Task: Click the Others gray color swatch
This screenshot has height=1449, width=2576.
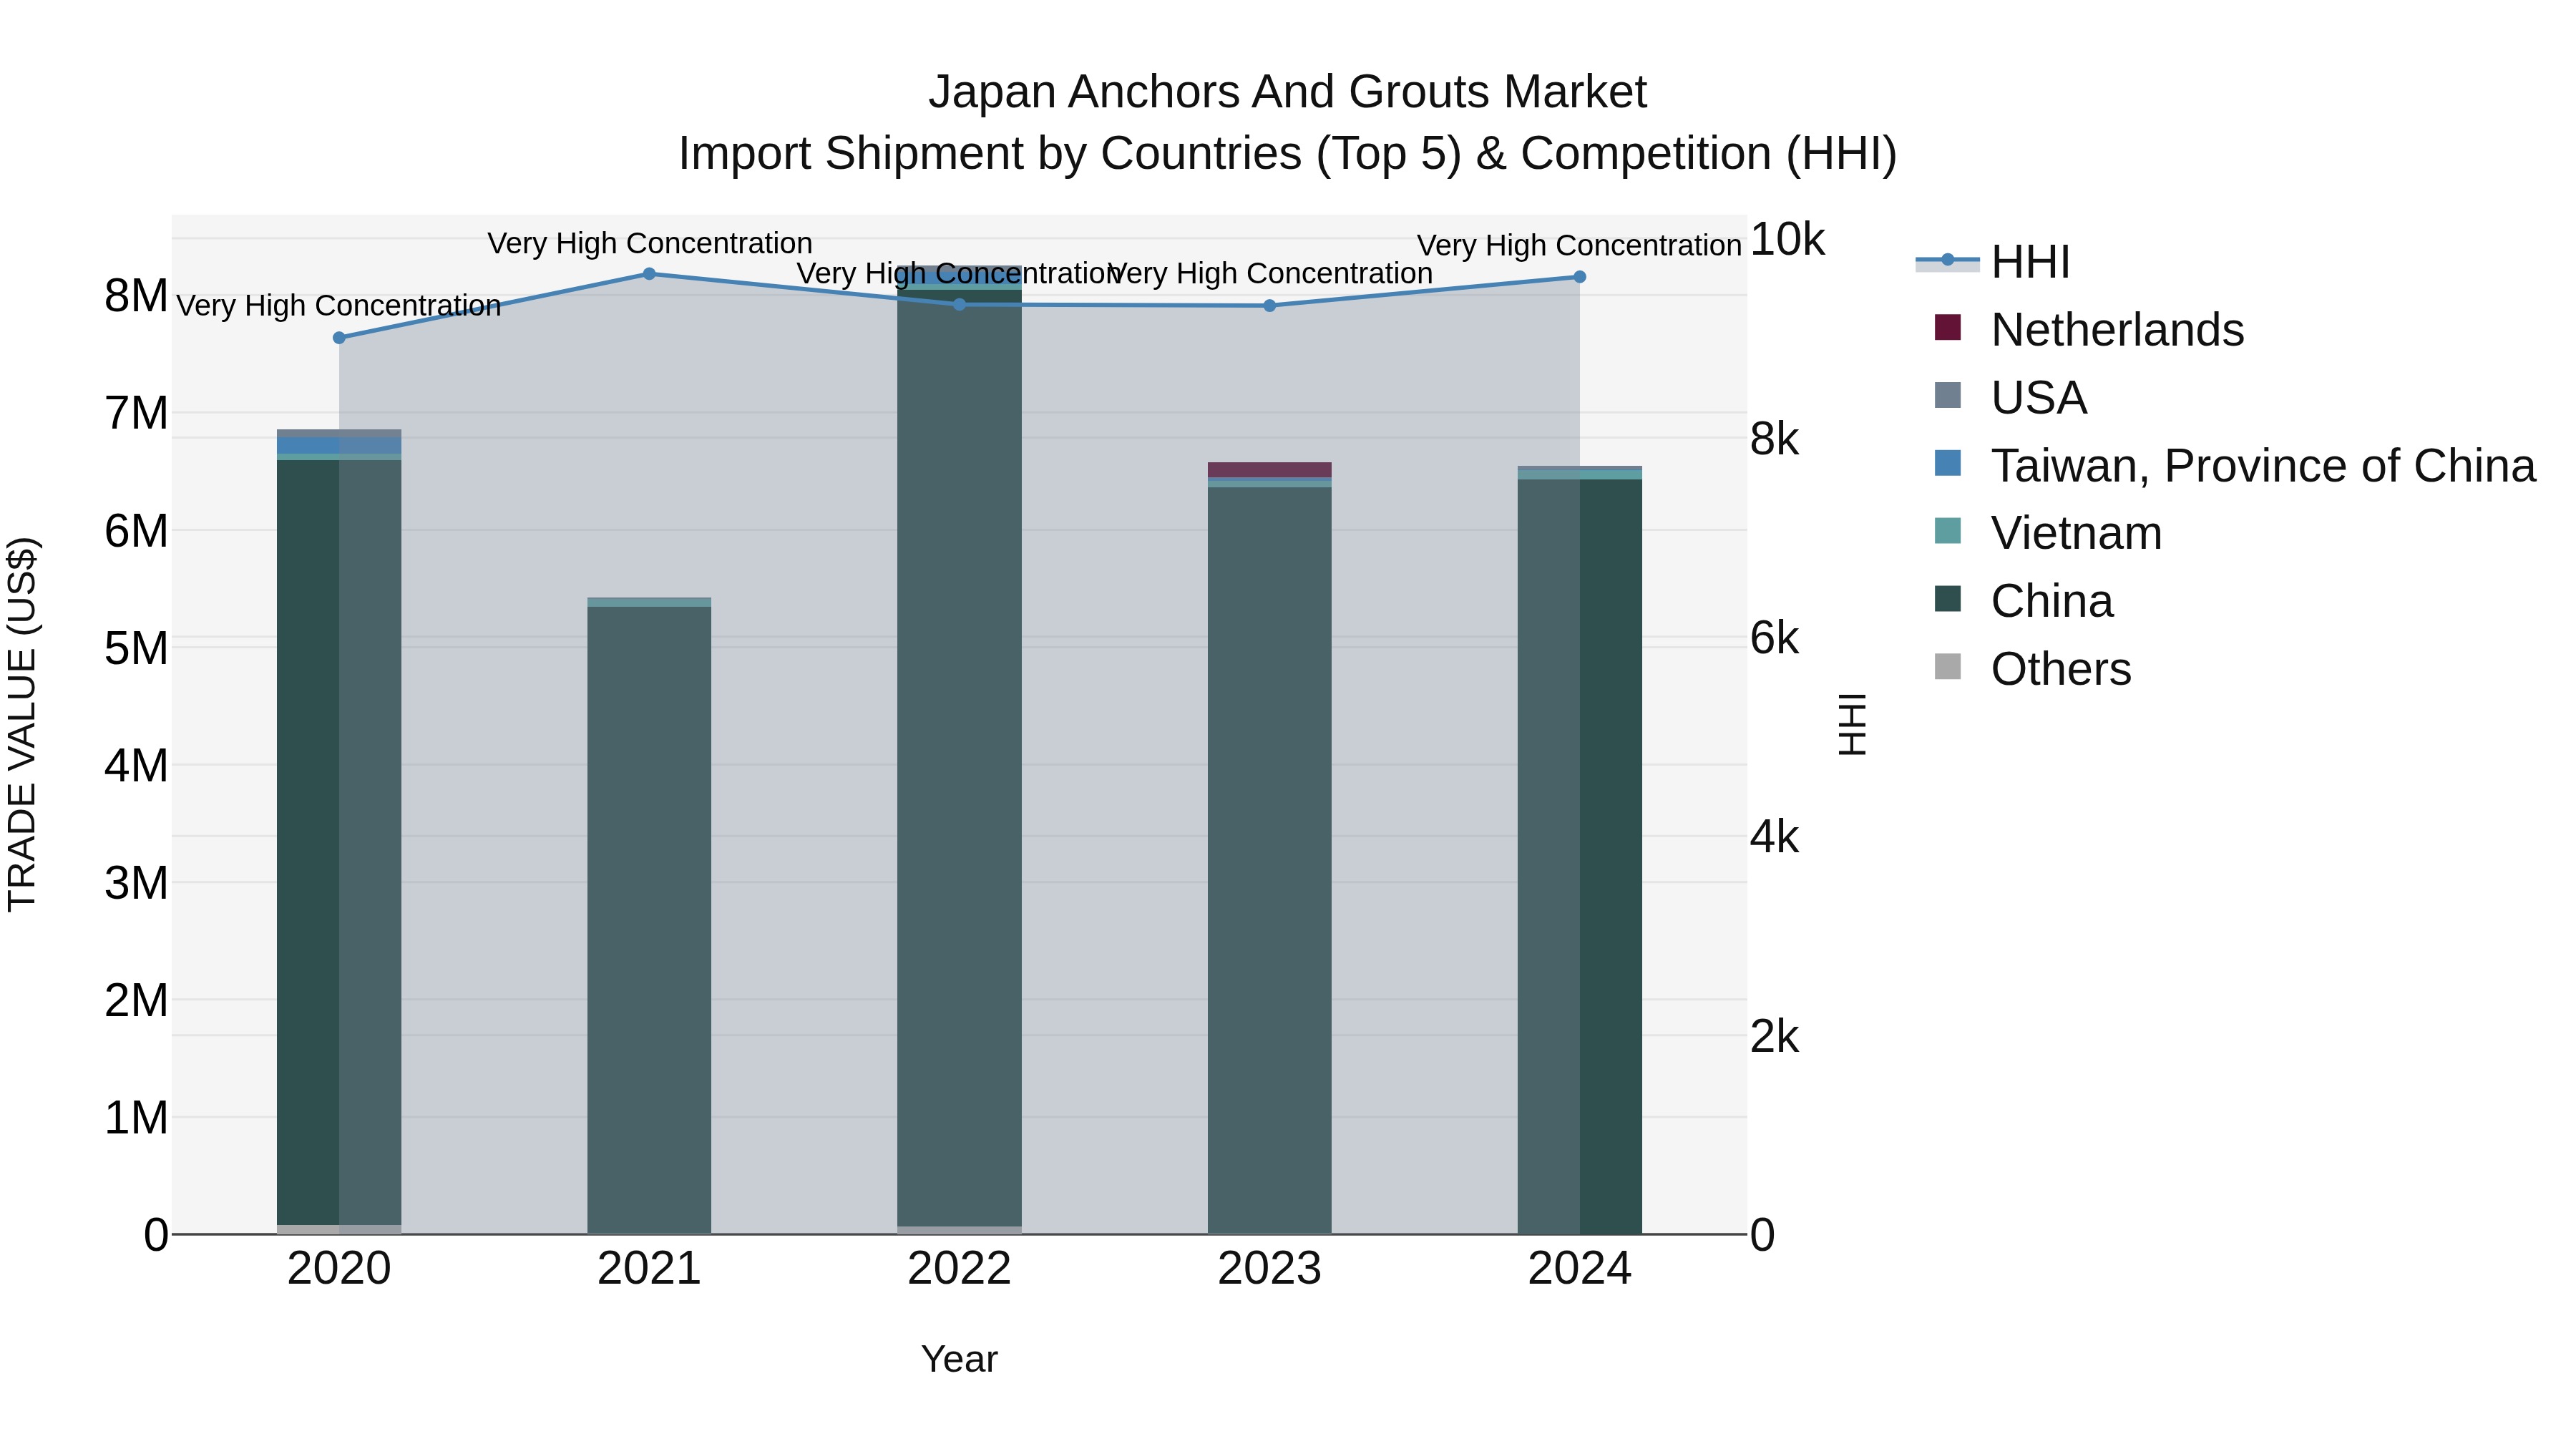Action: coord(1947,666)
